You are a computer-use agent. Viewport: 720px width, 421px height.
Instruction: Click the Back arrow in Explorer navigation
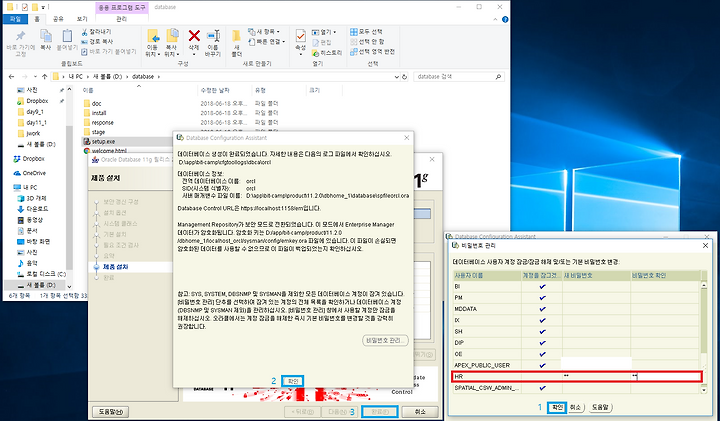point(11,77)
